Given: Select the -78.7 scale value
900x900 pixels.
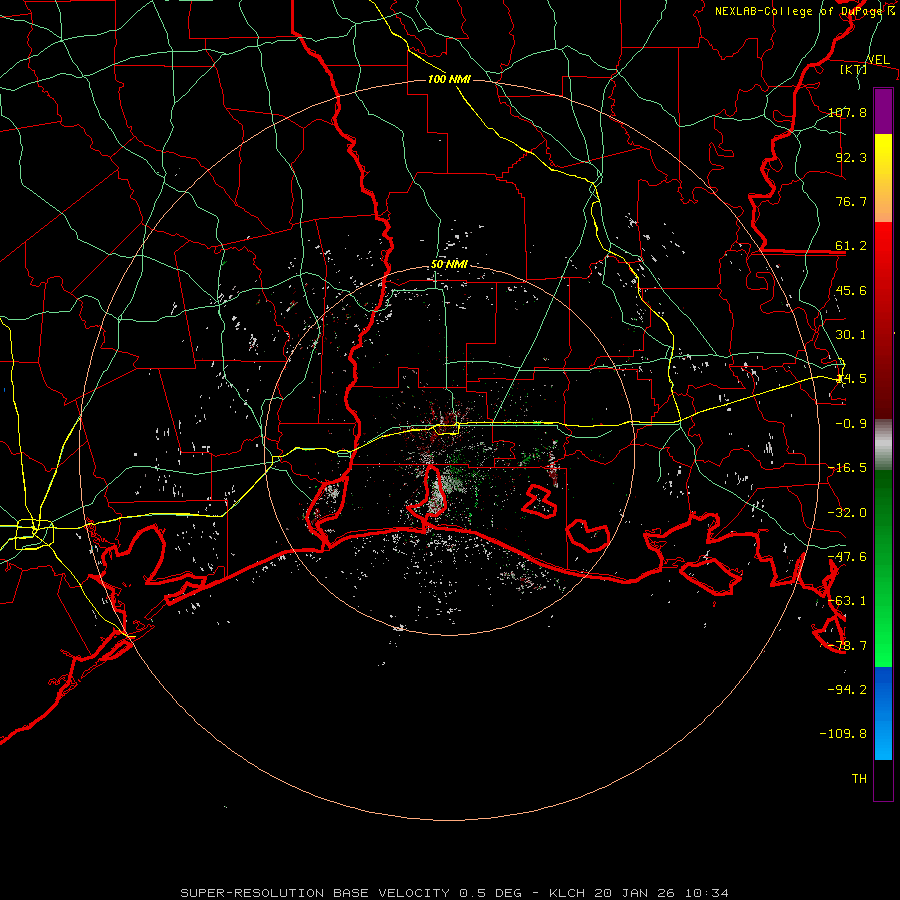Looking at the screenshot, I should [847, 646].
